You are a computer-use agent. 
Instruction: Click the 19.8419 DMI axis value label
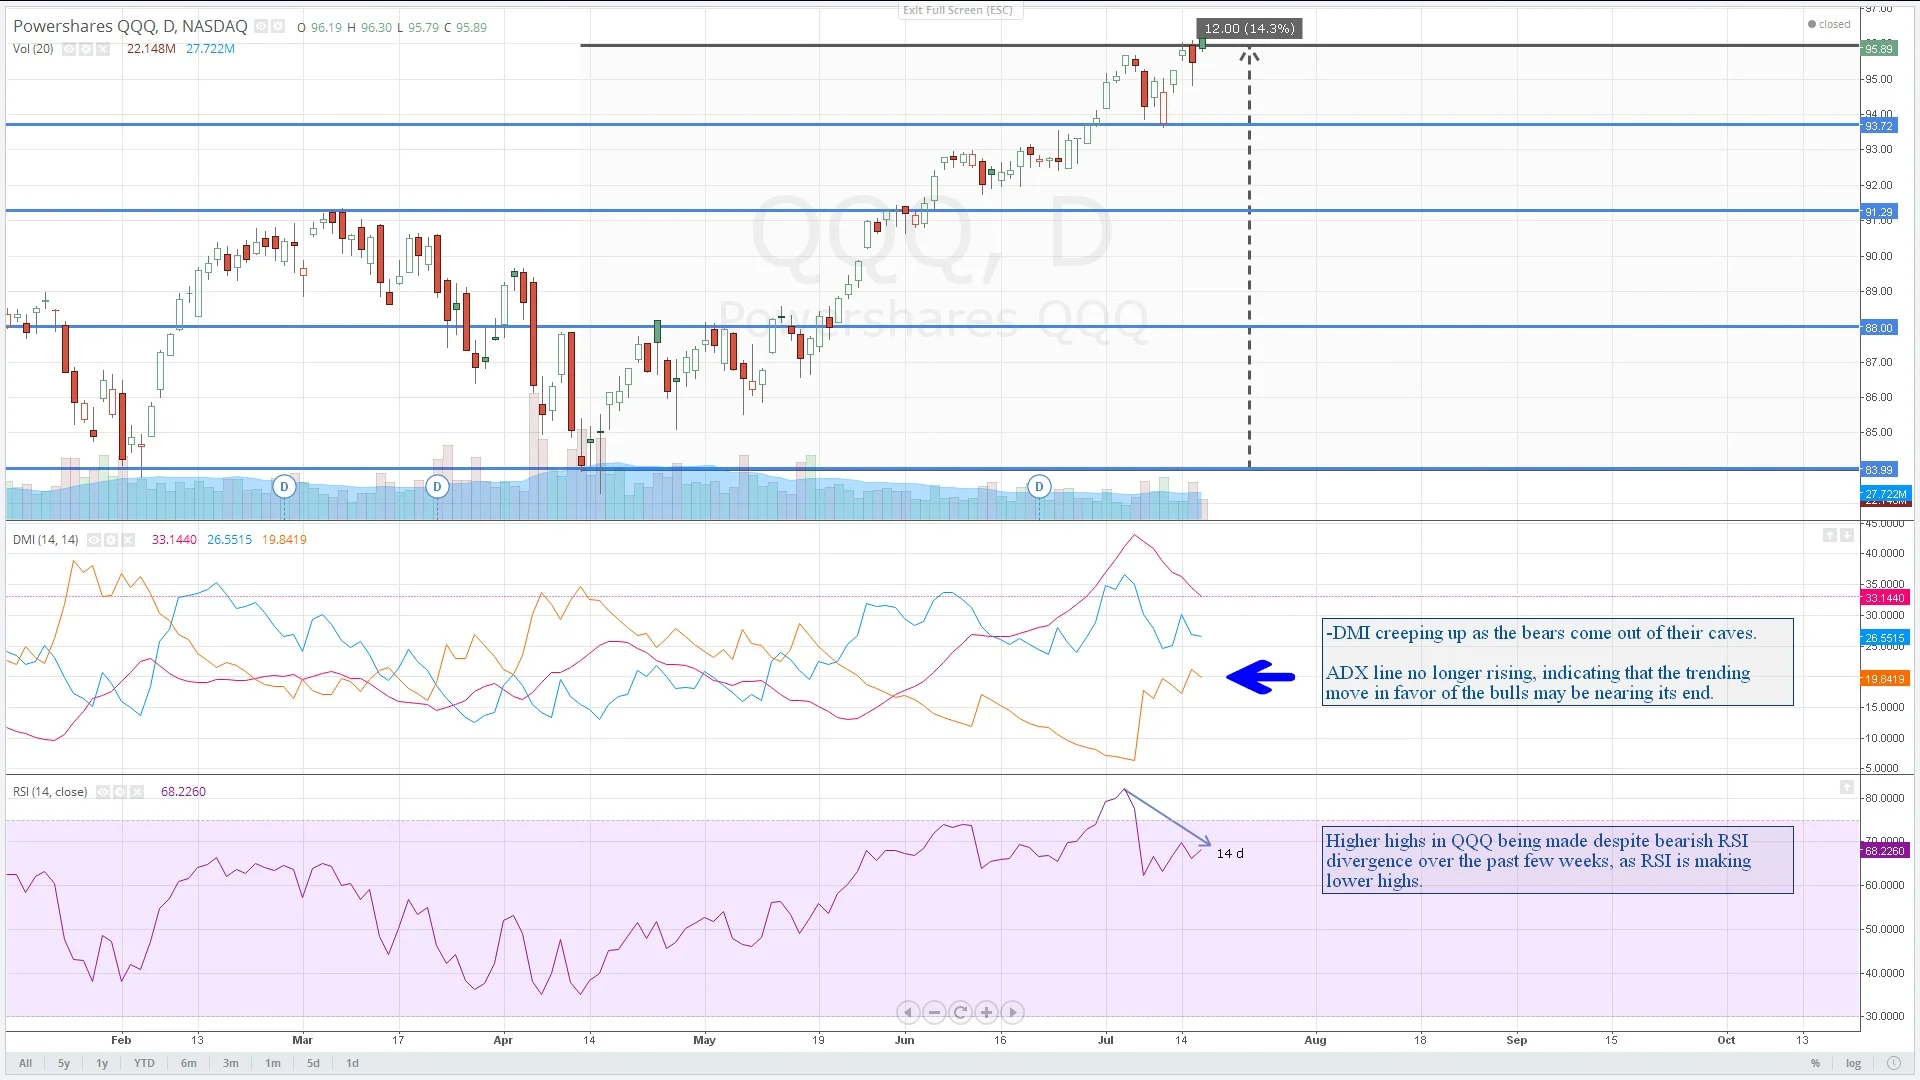(1885, 679)
